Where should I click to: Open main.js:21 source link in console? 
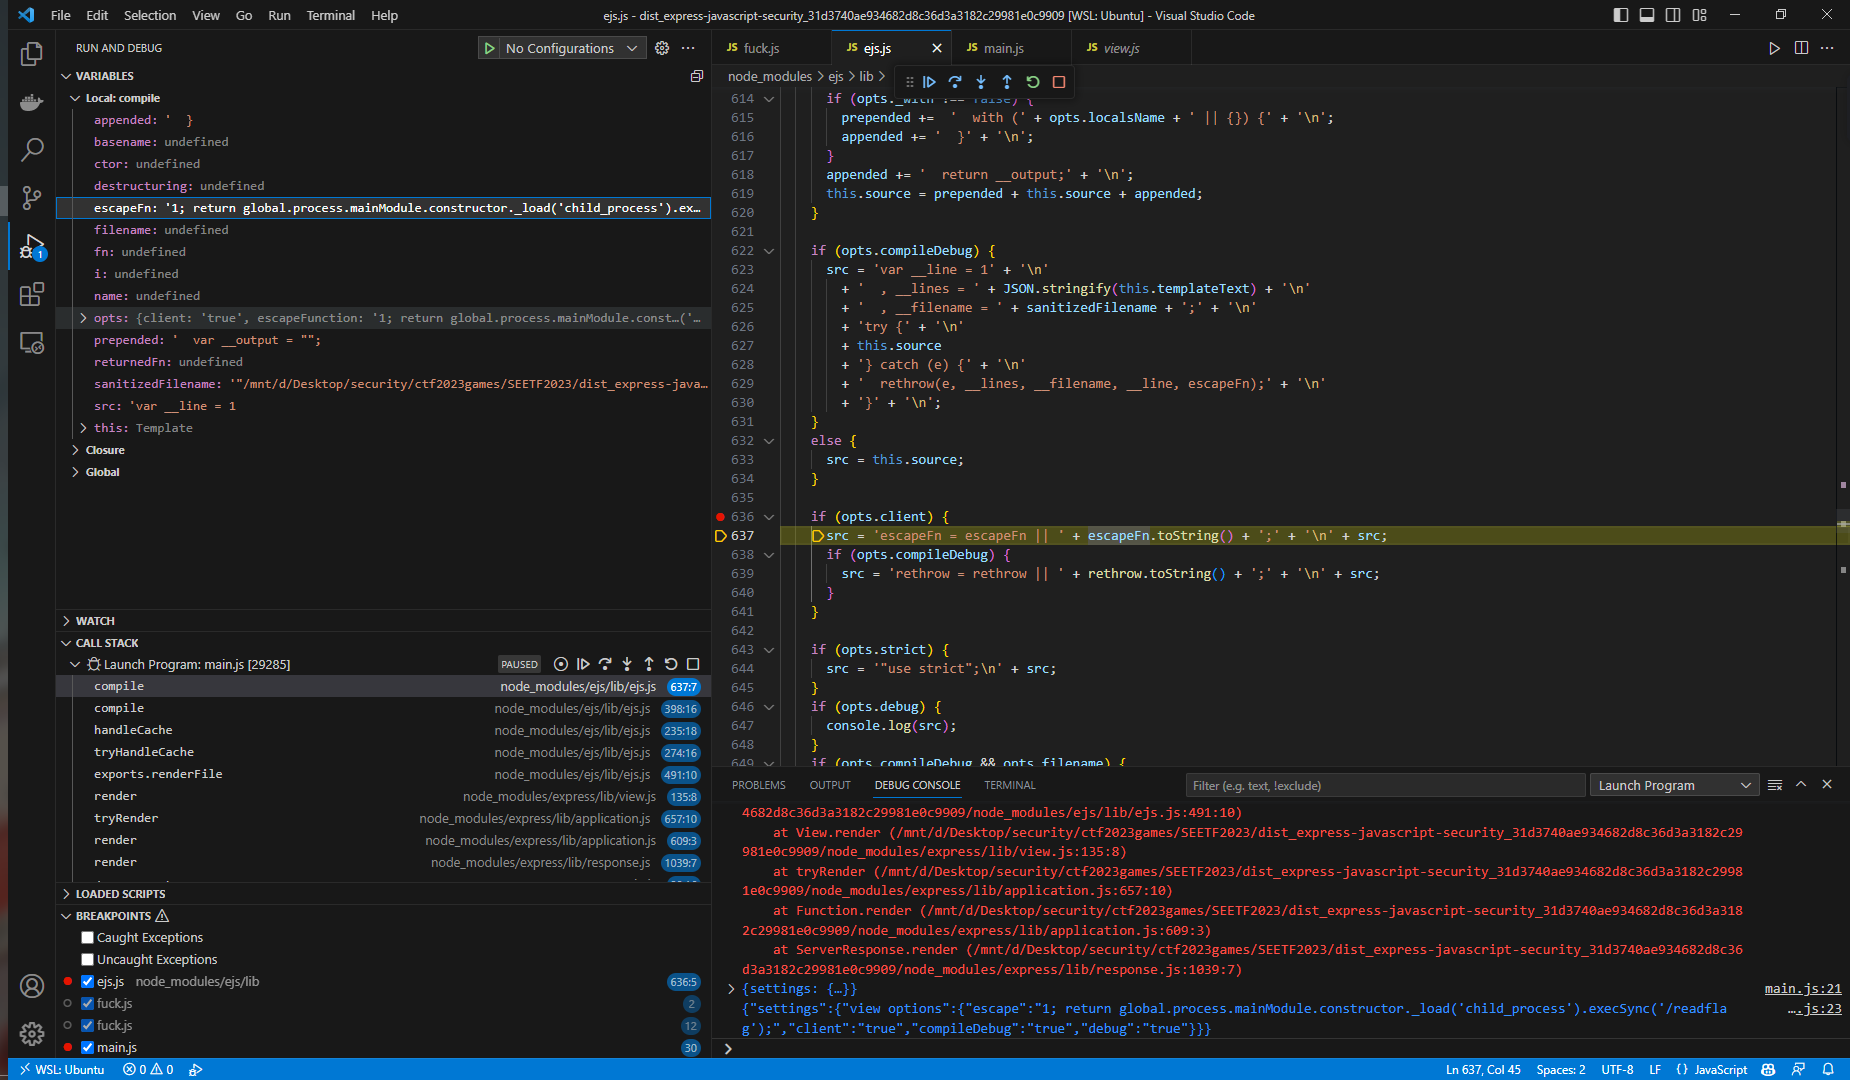click(1803, 989)
